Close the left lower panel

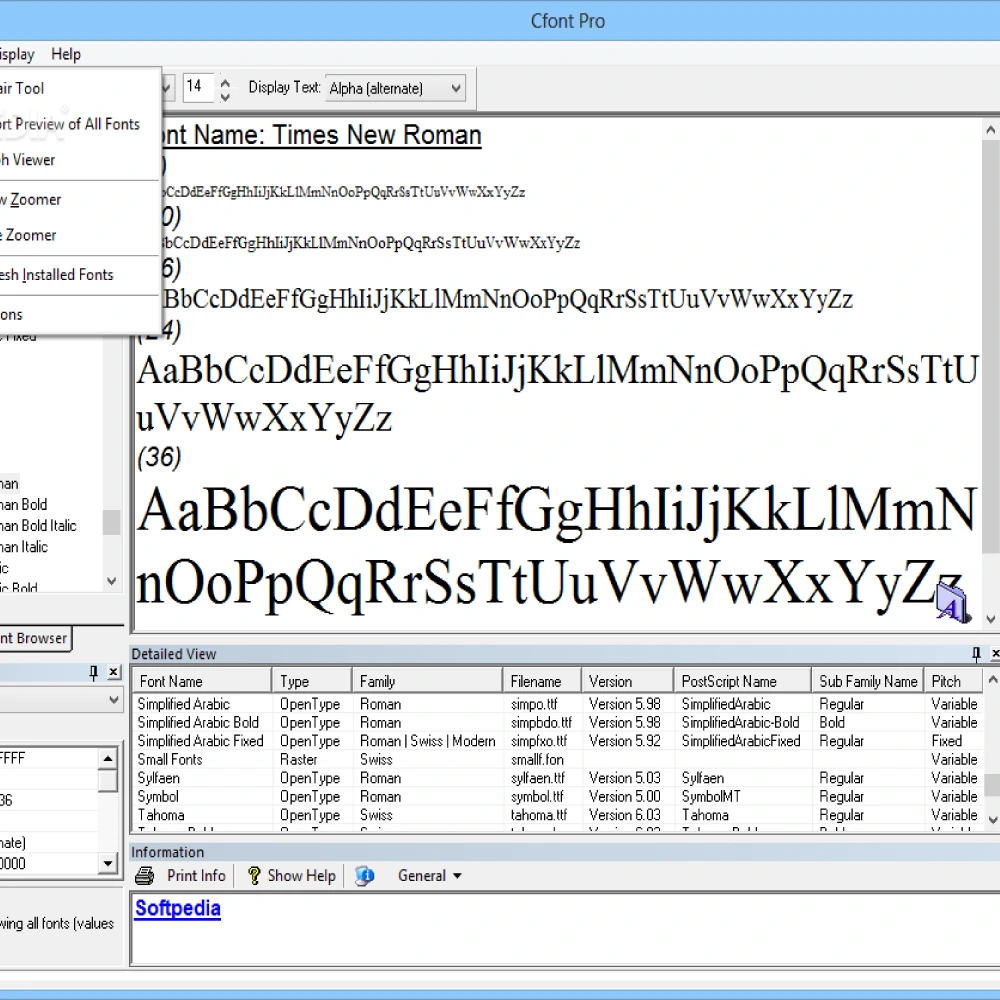click(x=114, y=672)
